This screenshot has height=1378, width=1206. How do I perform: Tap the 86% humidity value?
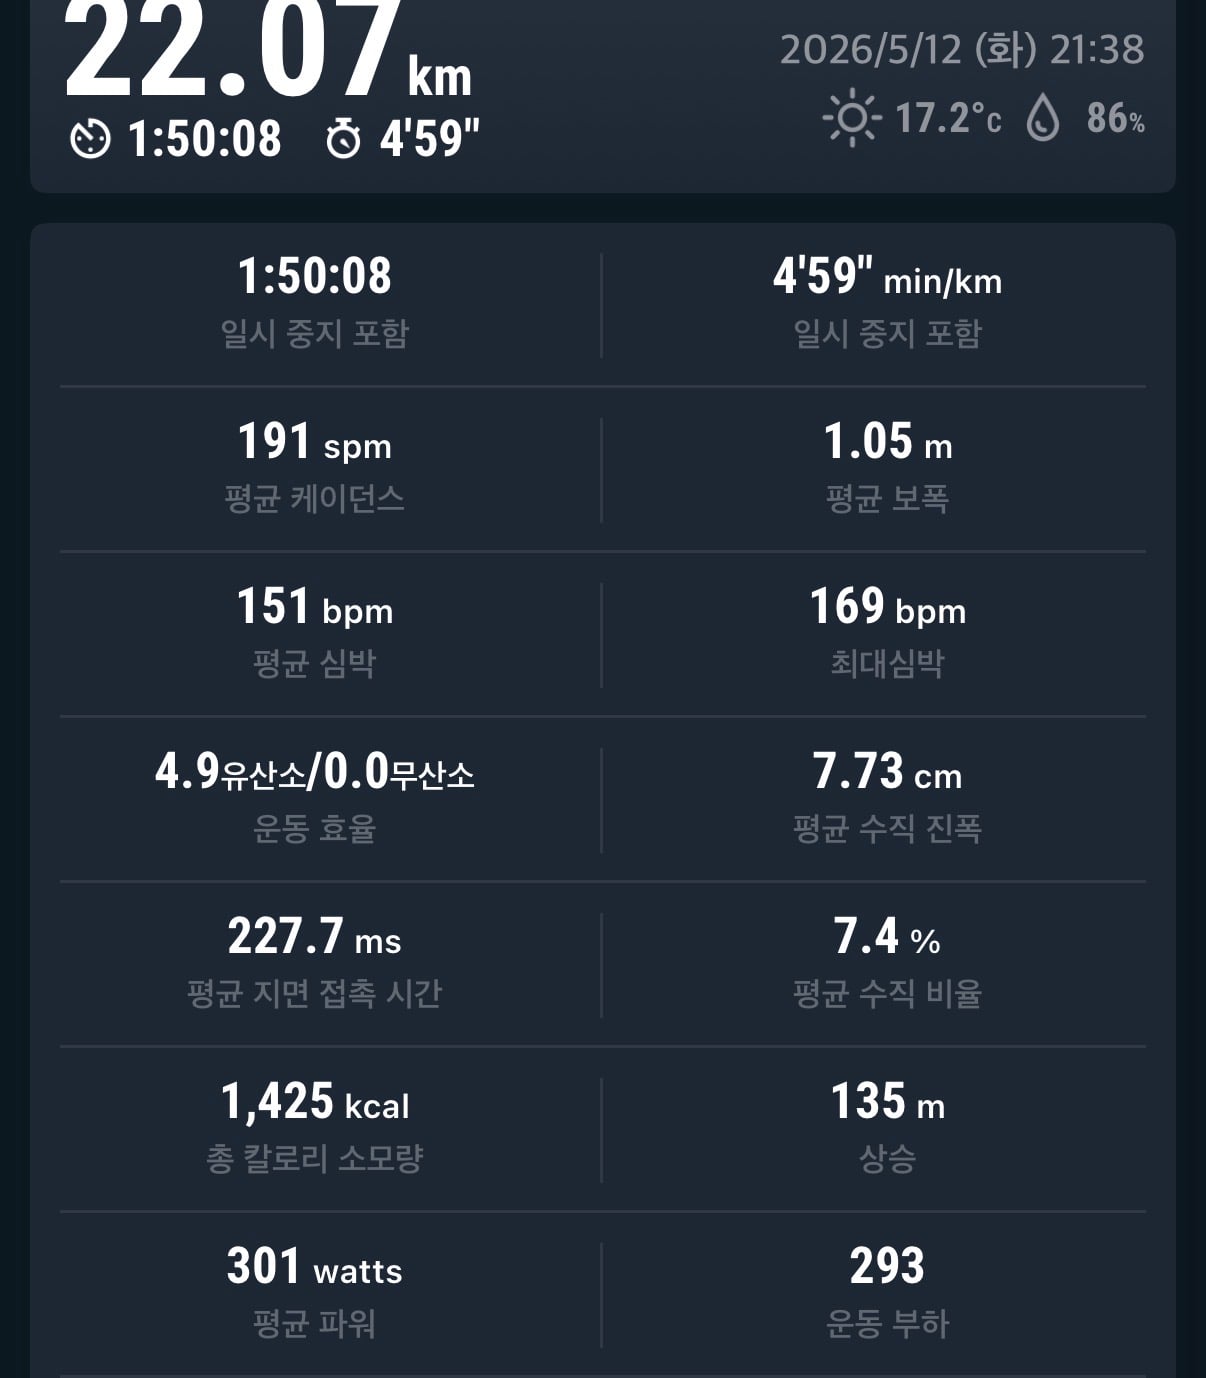click(x=1115, y=118)
